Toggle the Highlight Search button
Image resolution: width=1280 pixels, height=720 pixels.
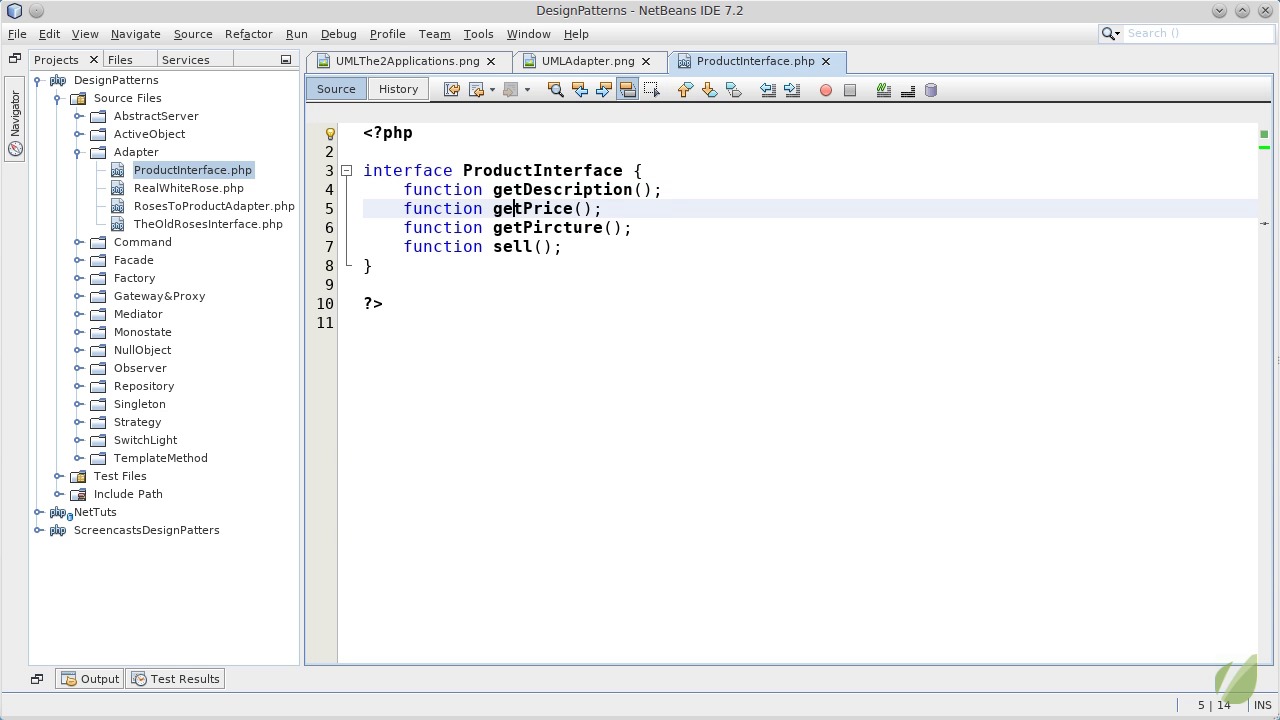(x=628, y=90)
